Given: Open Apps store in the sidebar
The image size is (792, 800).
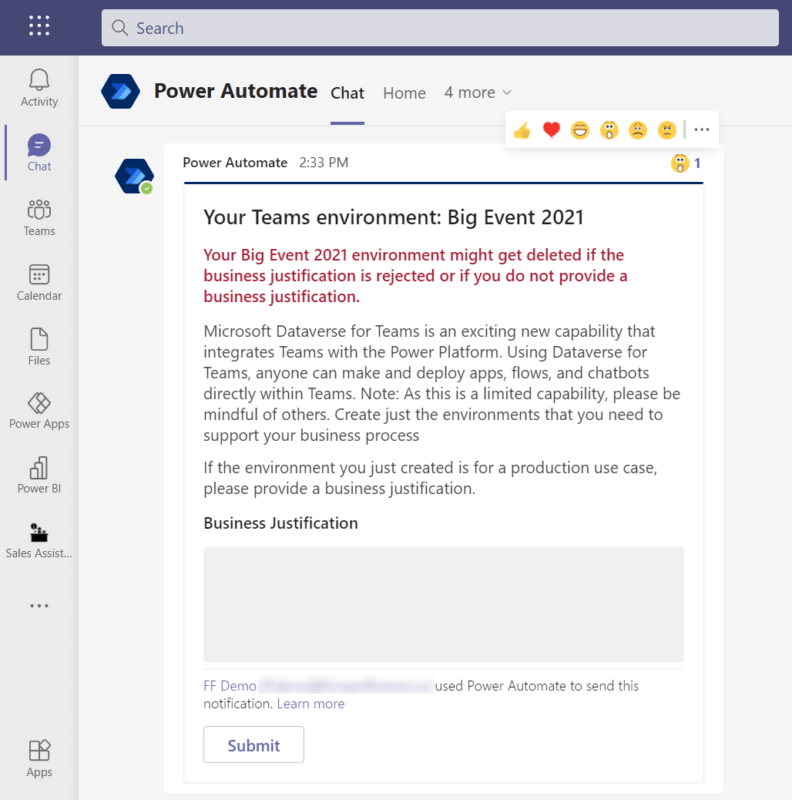Looking at the screenshot, I should pyautogui.click(x=39, y=759).
